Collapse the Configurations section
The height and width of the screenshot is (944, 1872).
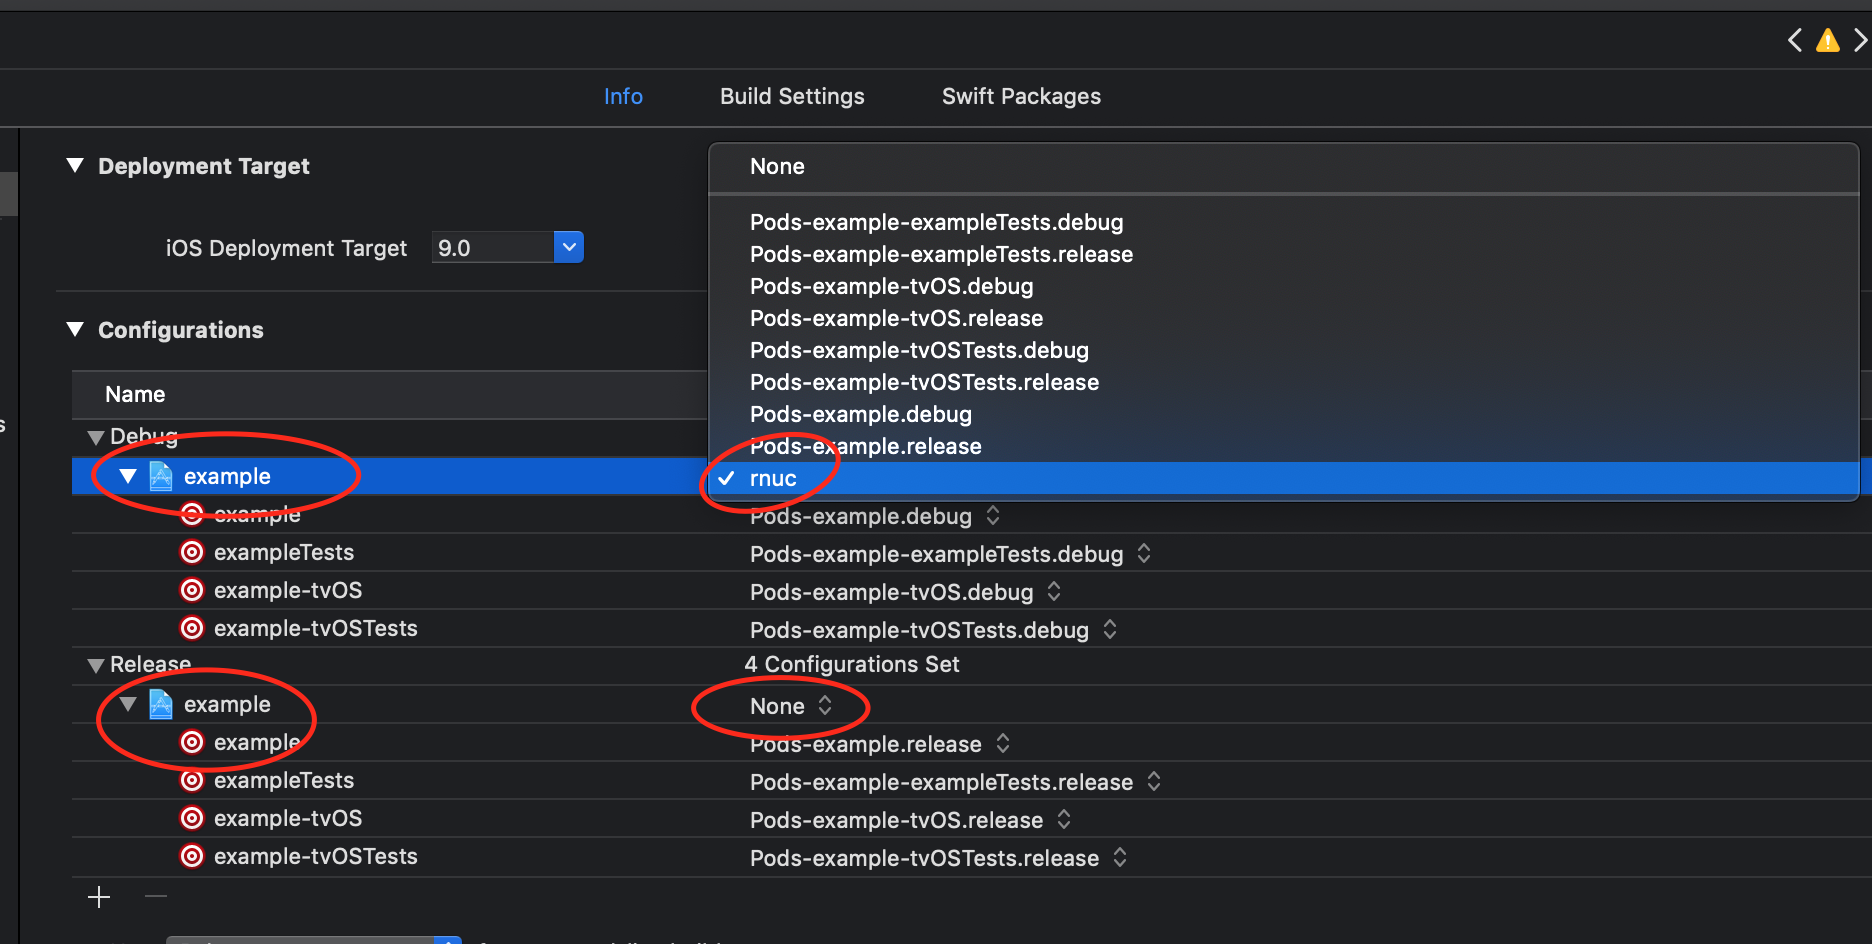tap(75, 329)
